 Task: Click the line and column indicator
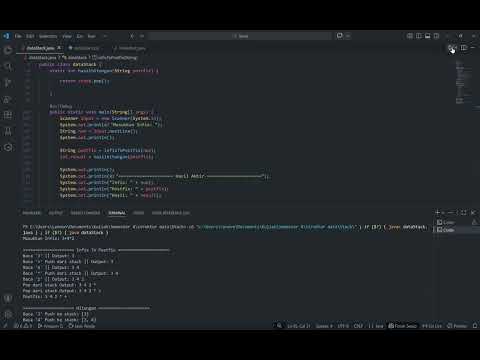[x=299, y=326]
